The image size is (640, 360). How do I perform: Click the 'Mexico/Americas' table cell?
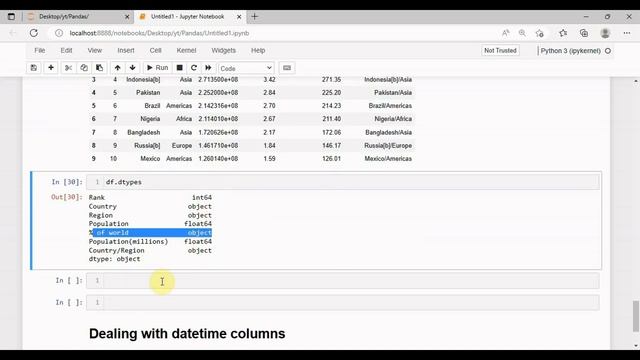(x=388, y=159)
